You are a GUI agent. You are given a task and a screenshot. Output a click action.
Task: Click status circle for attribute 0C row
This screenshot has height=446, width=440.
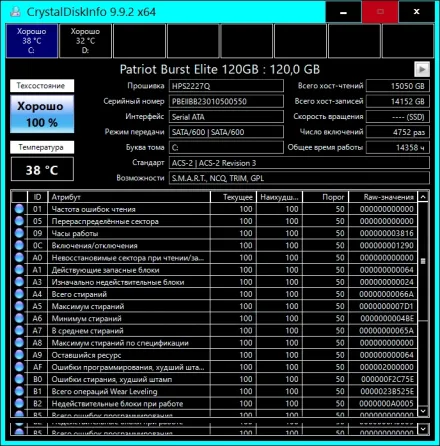click(x=19, y=245)
